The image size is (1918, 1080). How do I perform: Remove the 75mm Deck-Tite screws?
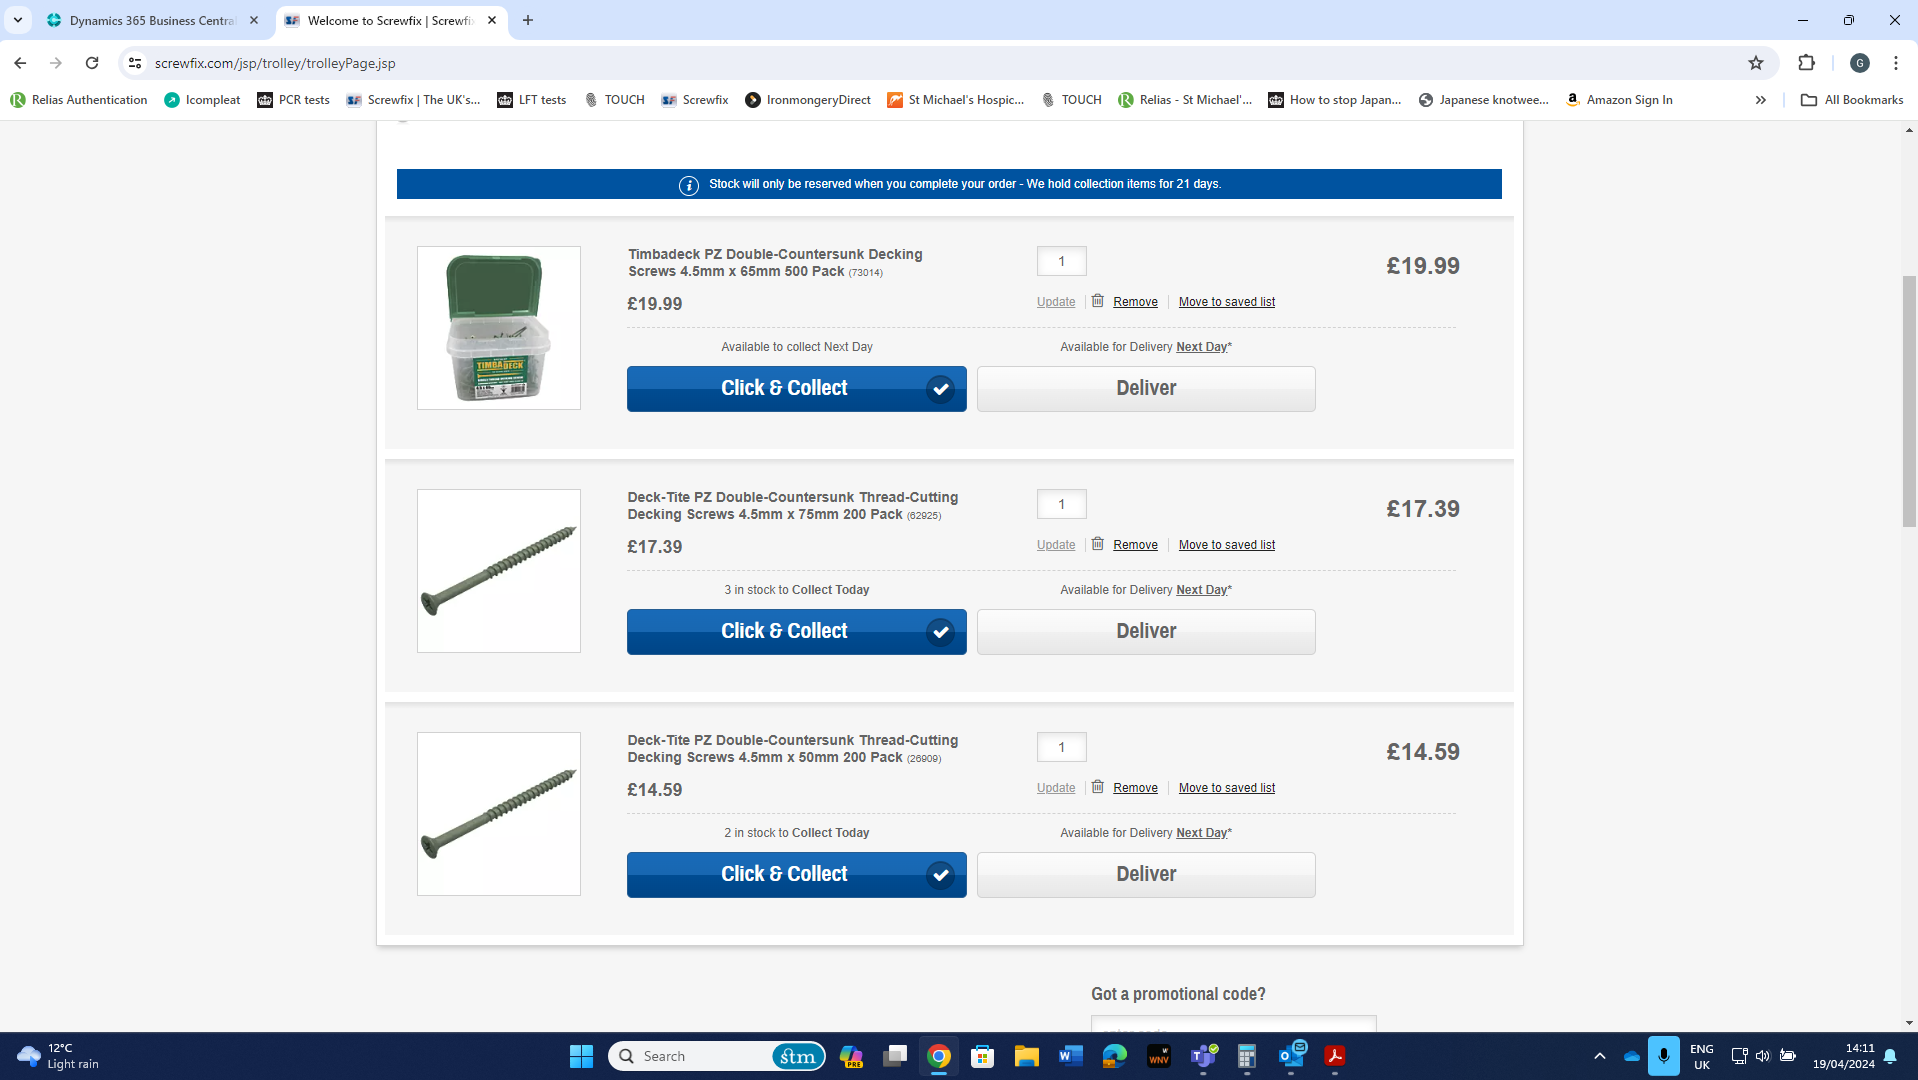tap(1135, 545)
